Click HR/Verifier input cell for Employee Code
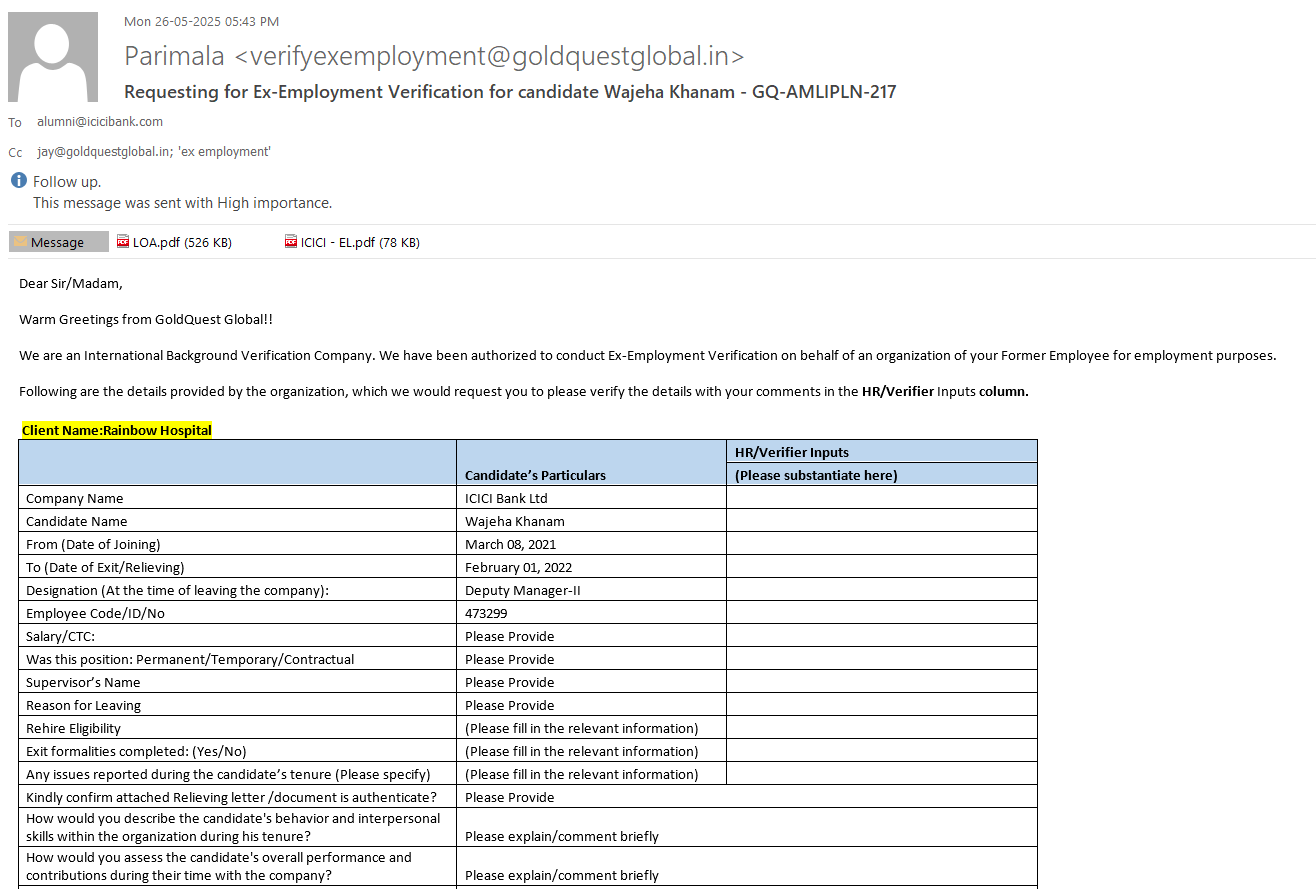Screen dimensions: 1316x892 (882, 613)
